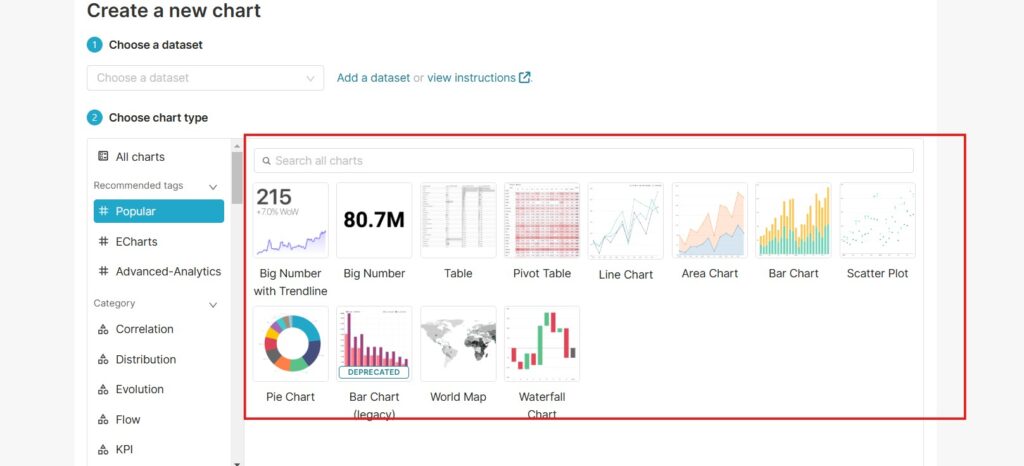Collapse the Category section chevron
This screenshot has width=1024, height=466.
212,304
